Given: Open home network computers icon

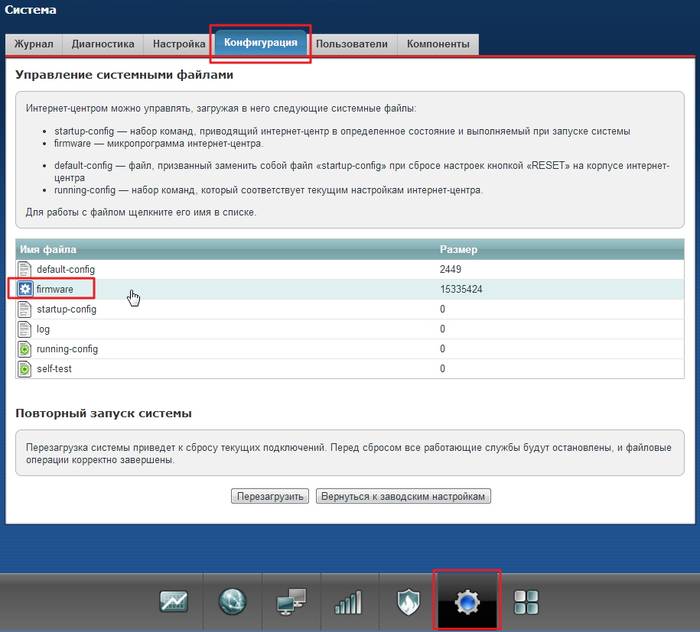Looking at the screenshot, I should [x=291, y=601].
